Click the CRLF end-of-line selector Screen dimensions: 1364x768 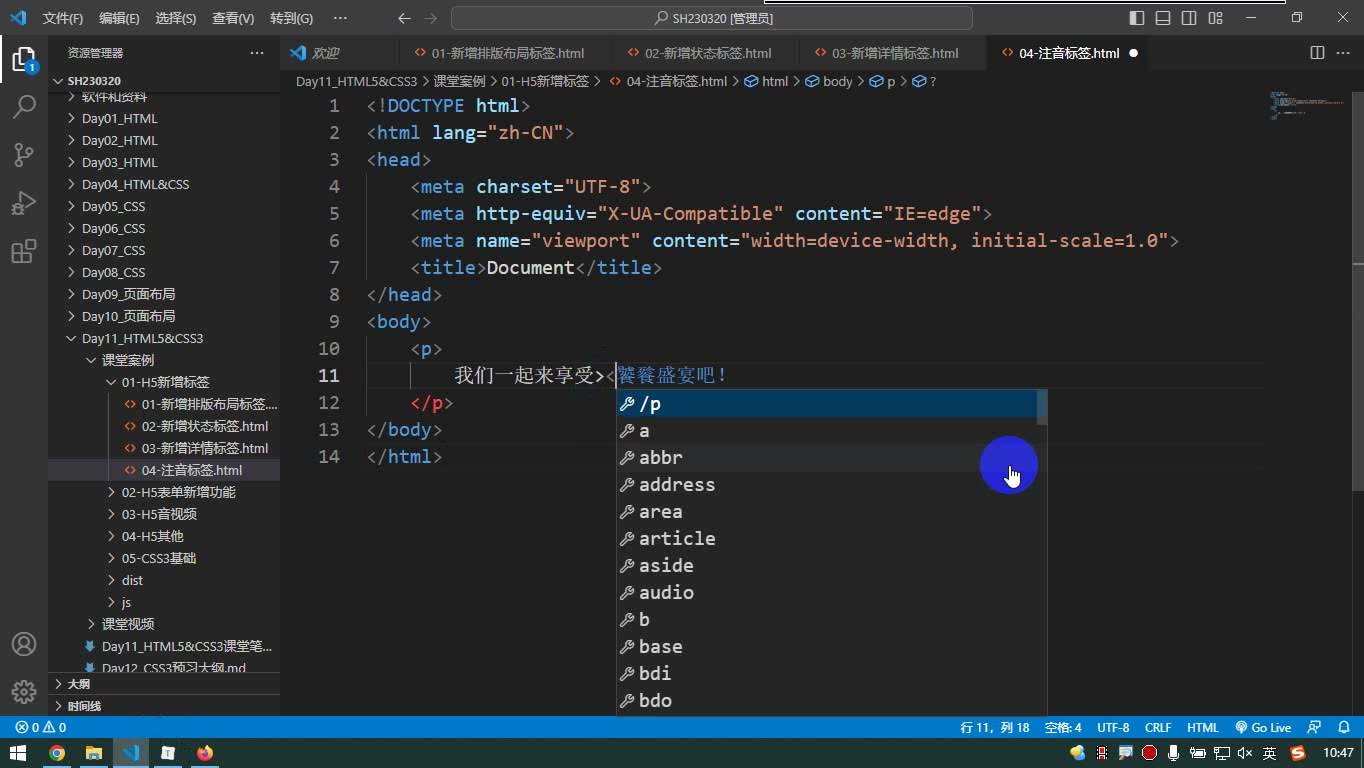1158,728
